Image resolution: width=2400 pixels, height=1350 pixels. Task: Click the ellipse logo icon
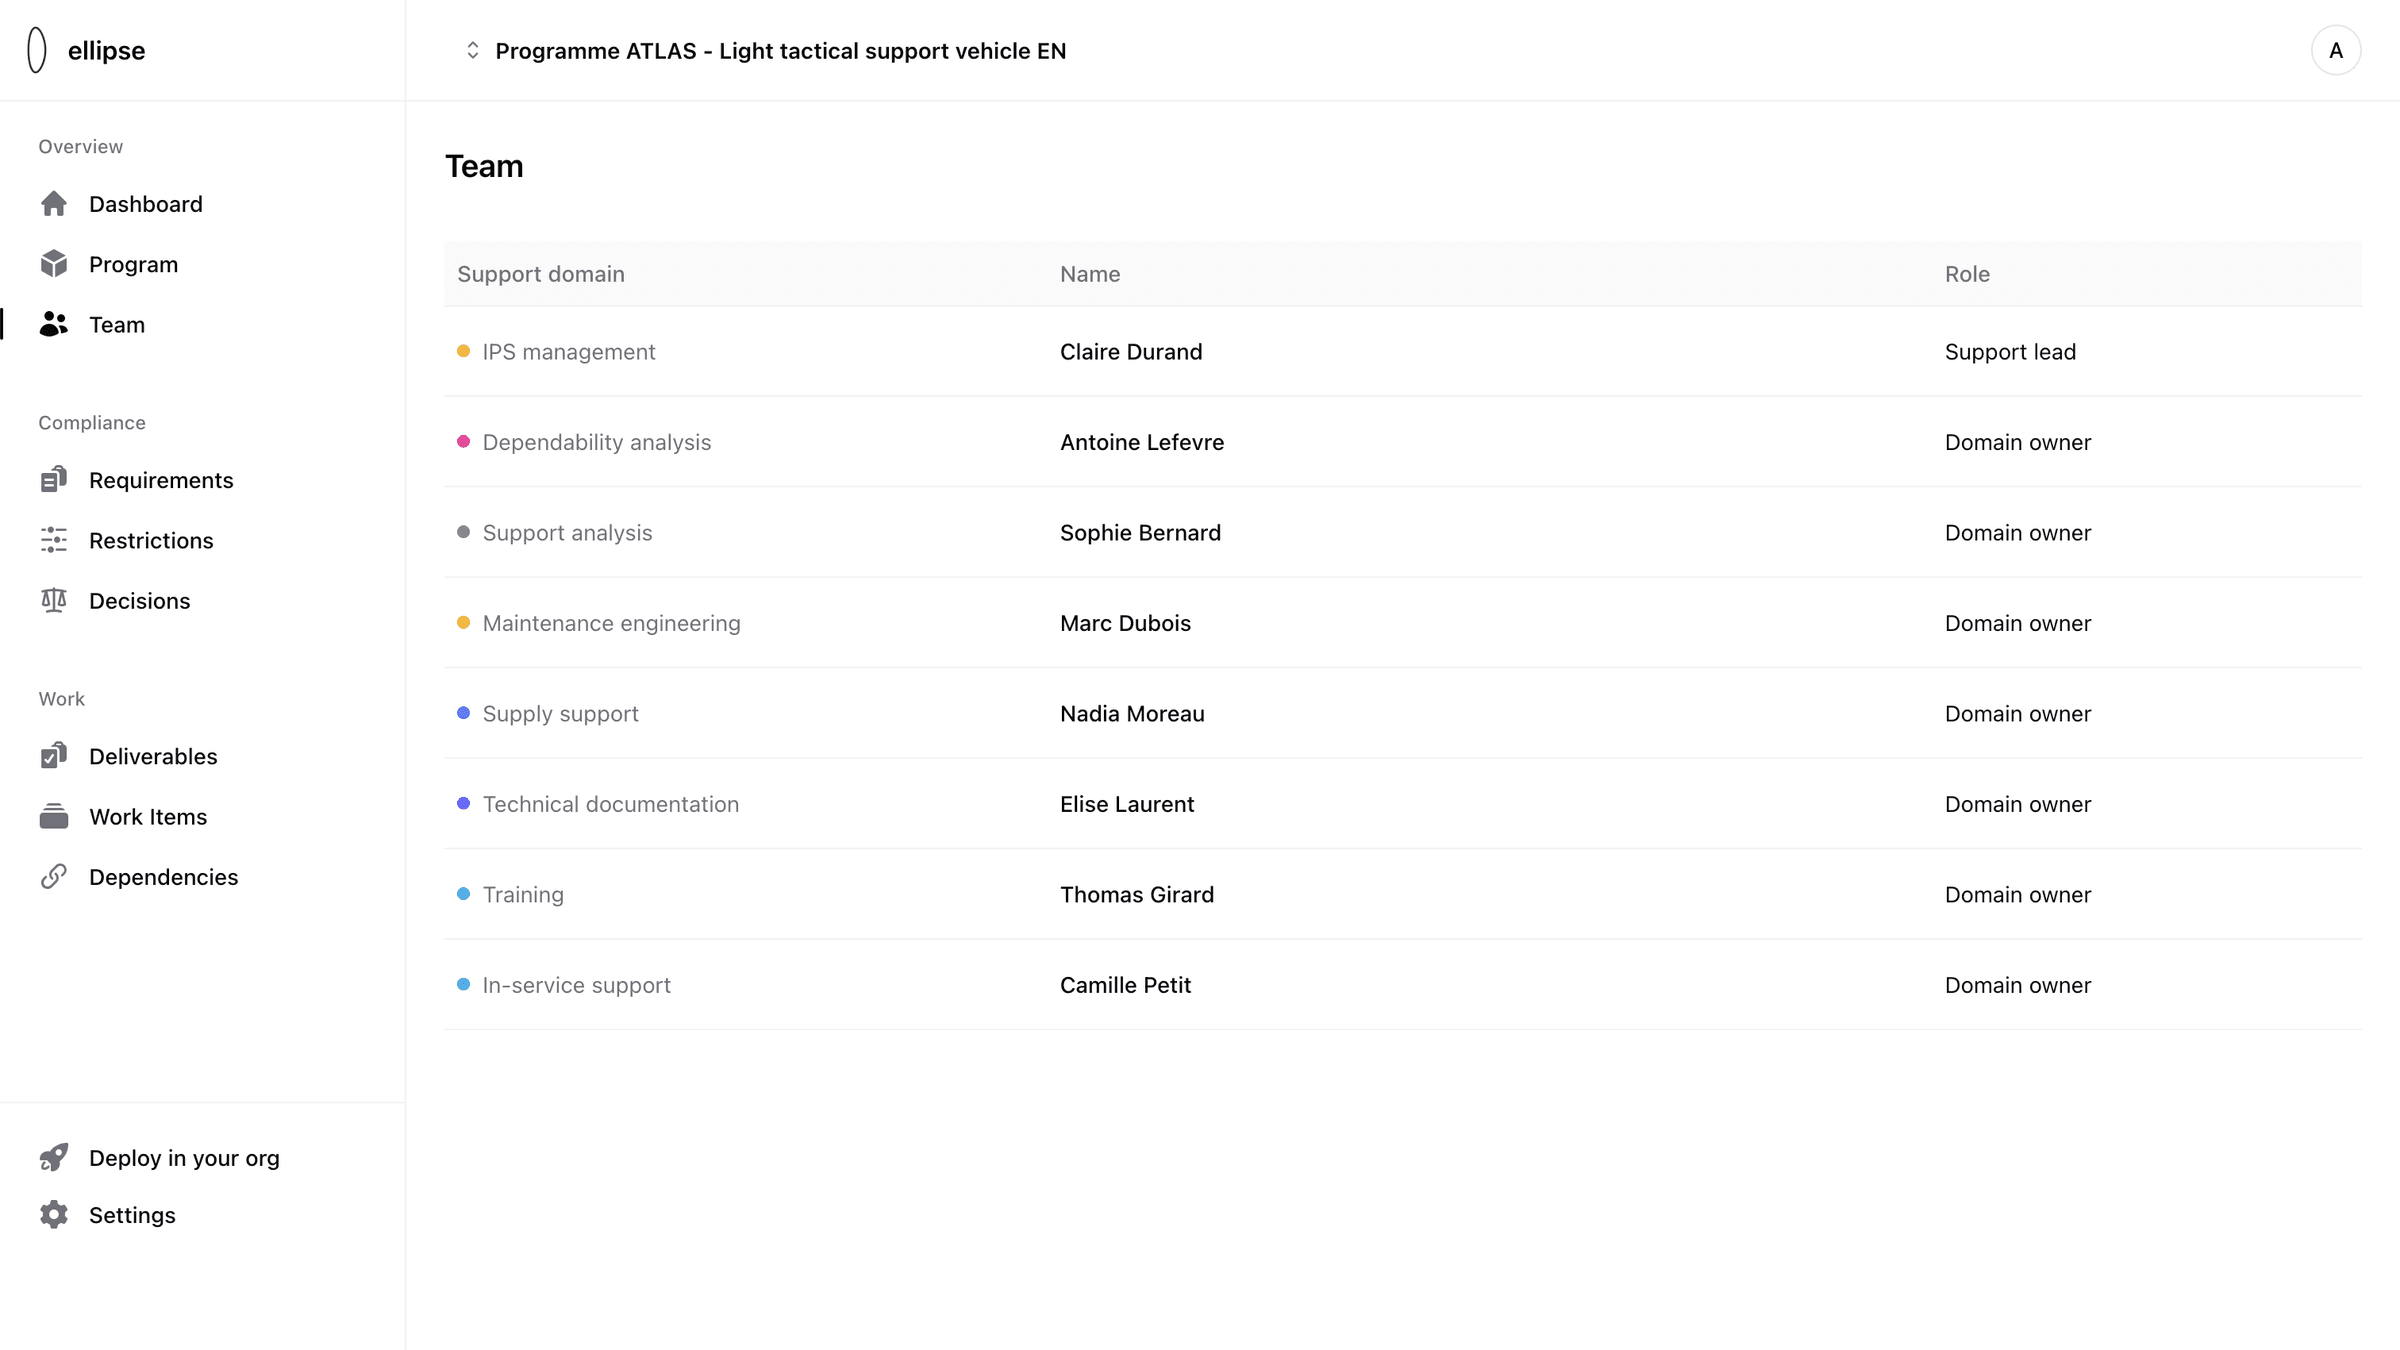tap(37, 50)
